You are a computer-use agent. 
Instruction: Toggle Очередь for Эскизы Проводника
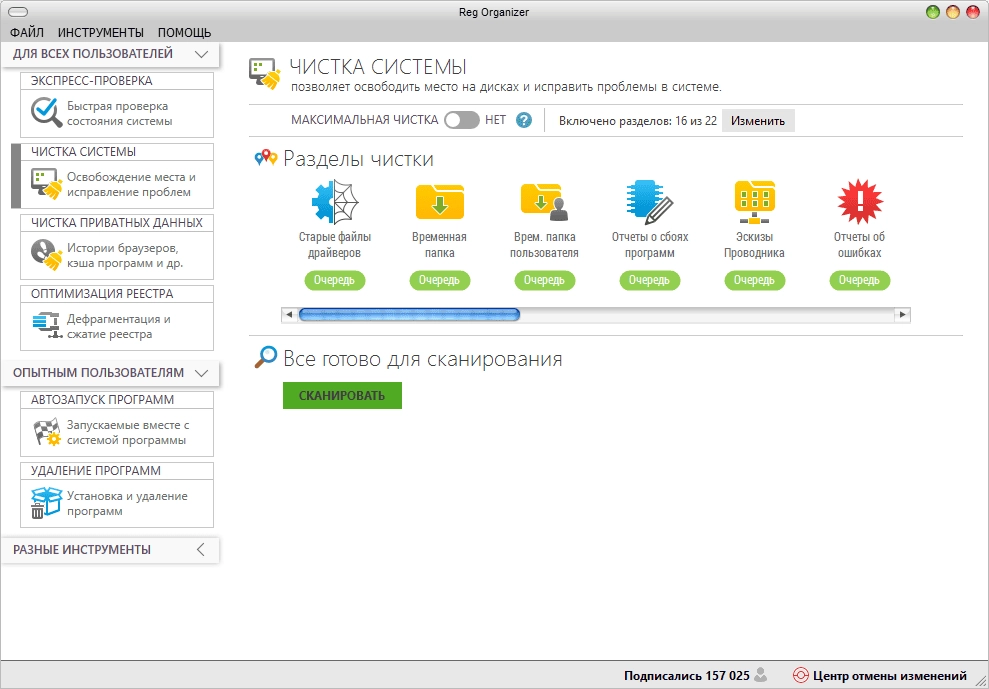pyautogui.click(x=754, y=280)
